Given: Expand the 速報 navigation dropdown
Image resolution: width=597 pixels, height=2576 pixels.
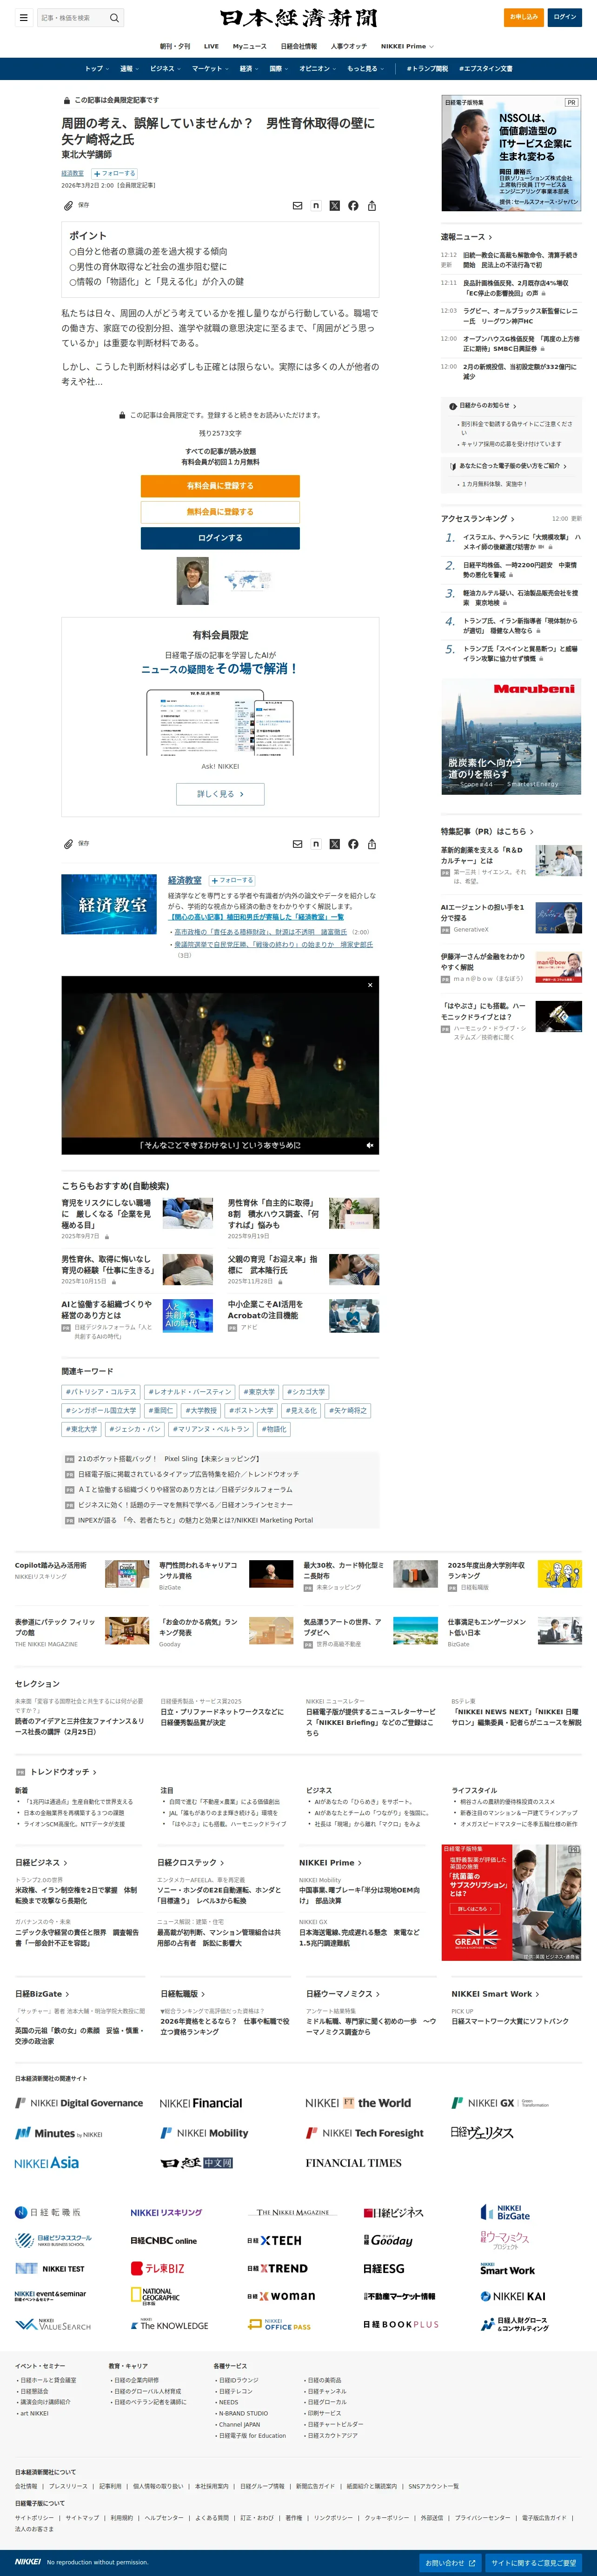Looking at the screenshot, I should pos(130,69).
